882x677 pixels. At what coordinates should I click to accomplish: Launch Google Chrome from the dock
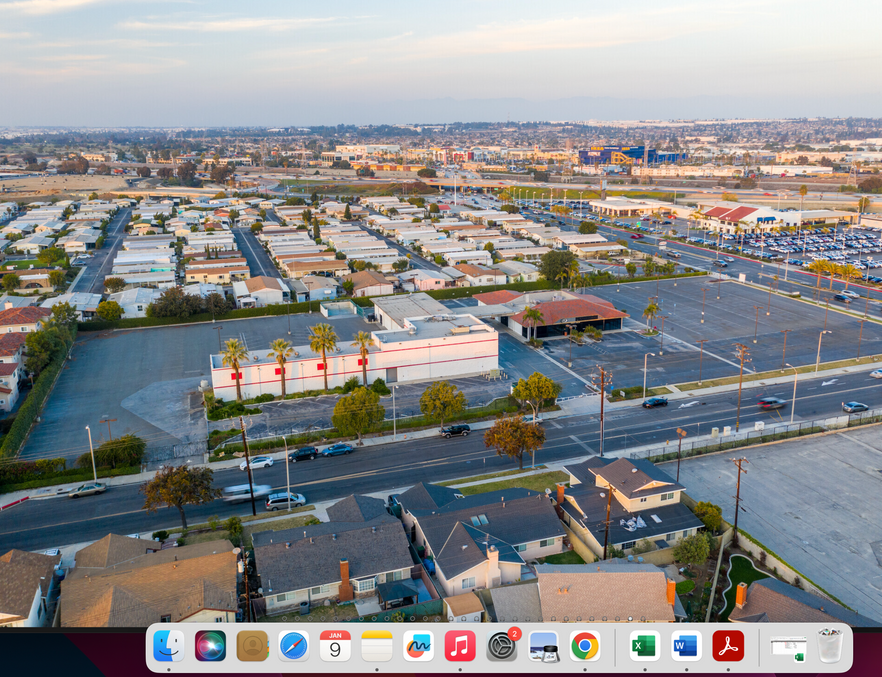pyautogui.click(x=585, y=646)
